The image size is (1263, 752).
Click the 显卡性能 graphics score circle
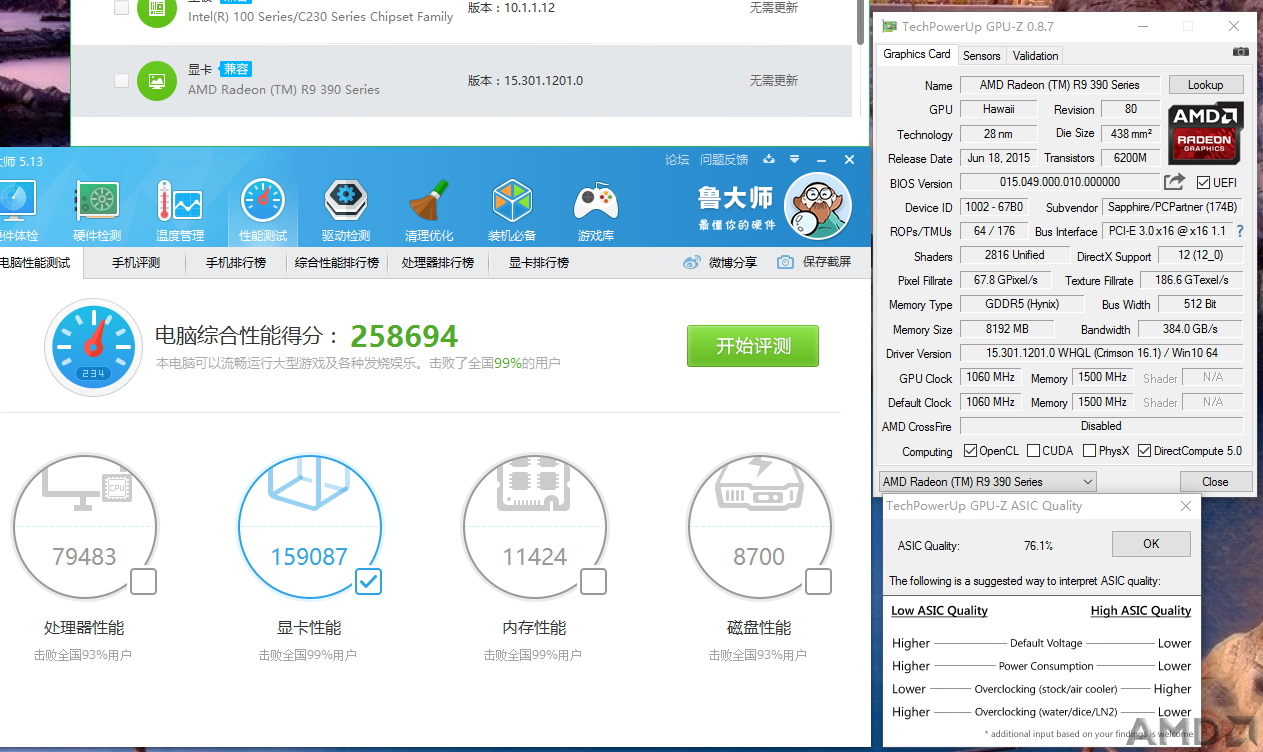pos(309,527)
